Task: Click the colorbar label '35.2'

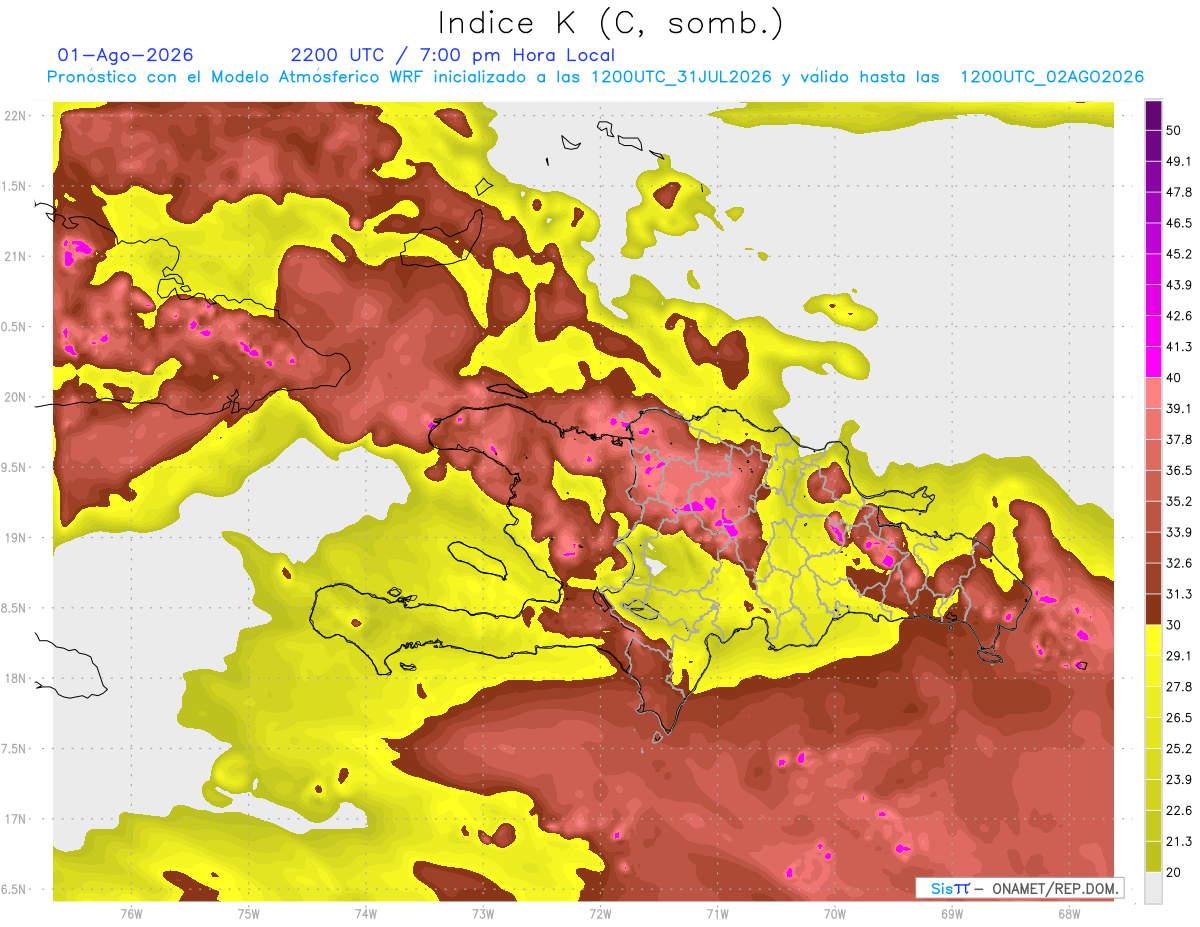Action: coord(1180,501)
